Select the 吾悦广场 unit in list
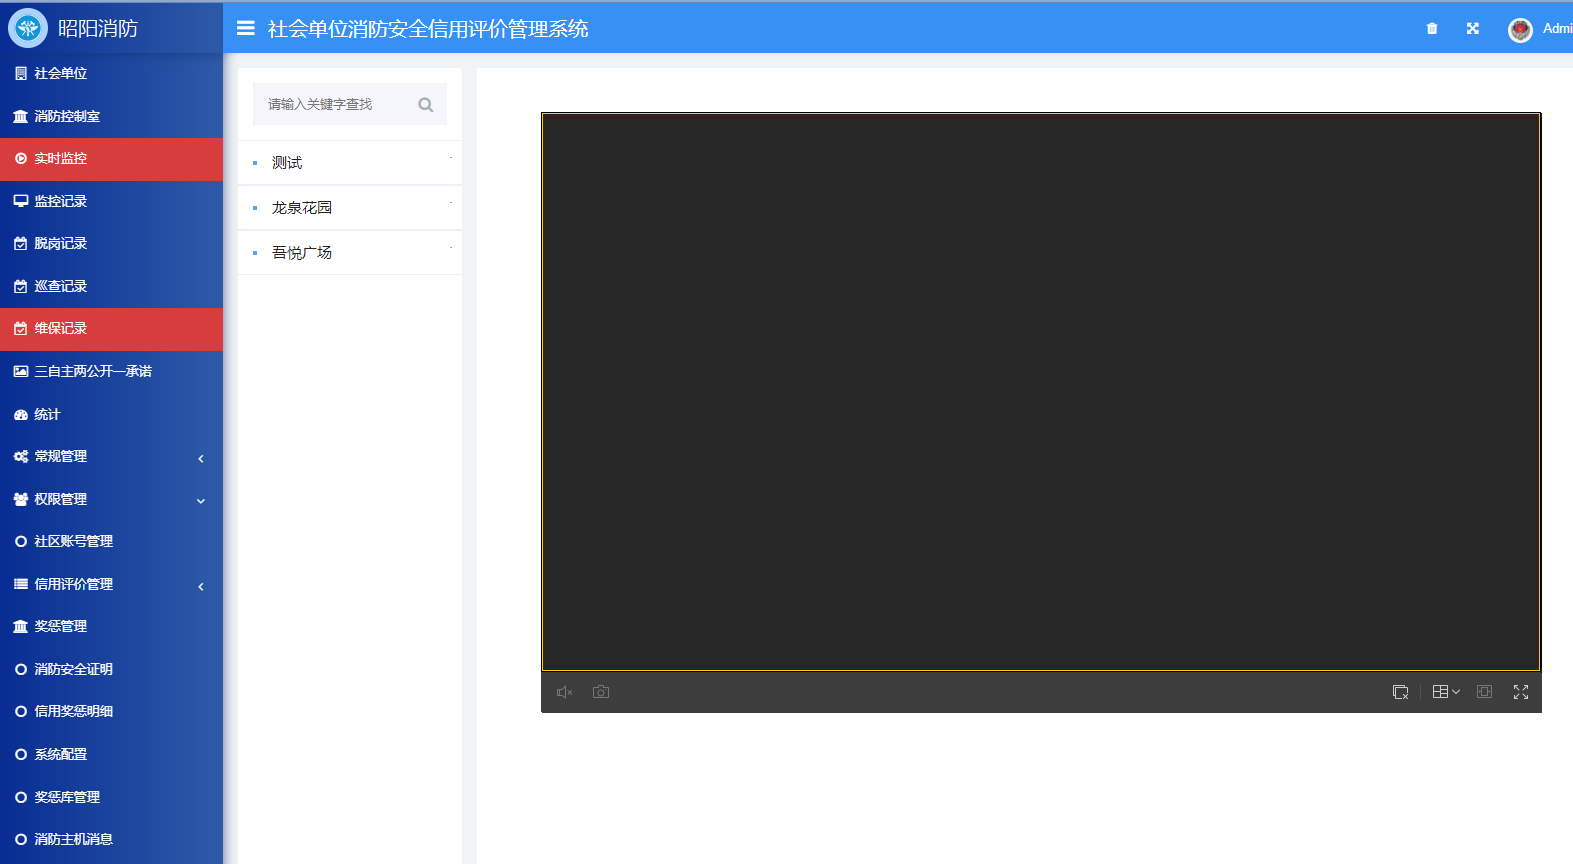The image size is (1573, 864). pyautogui.click(x=350, y=252)
